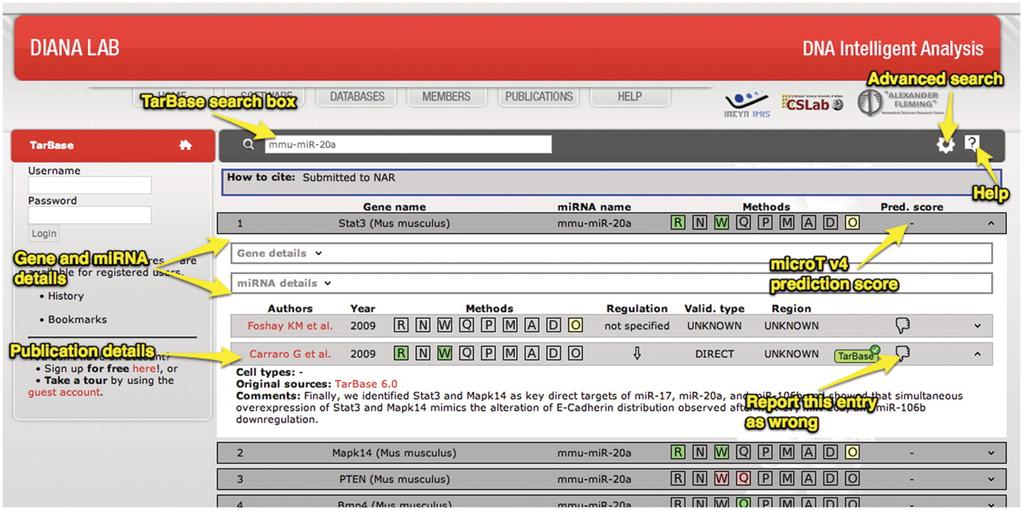Open the TarBase 6.0 source link
Viewport: 1023px width, 510px height.
tap(366, 384)
